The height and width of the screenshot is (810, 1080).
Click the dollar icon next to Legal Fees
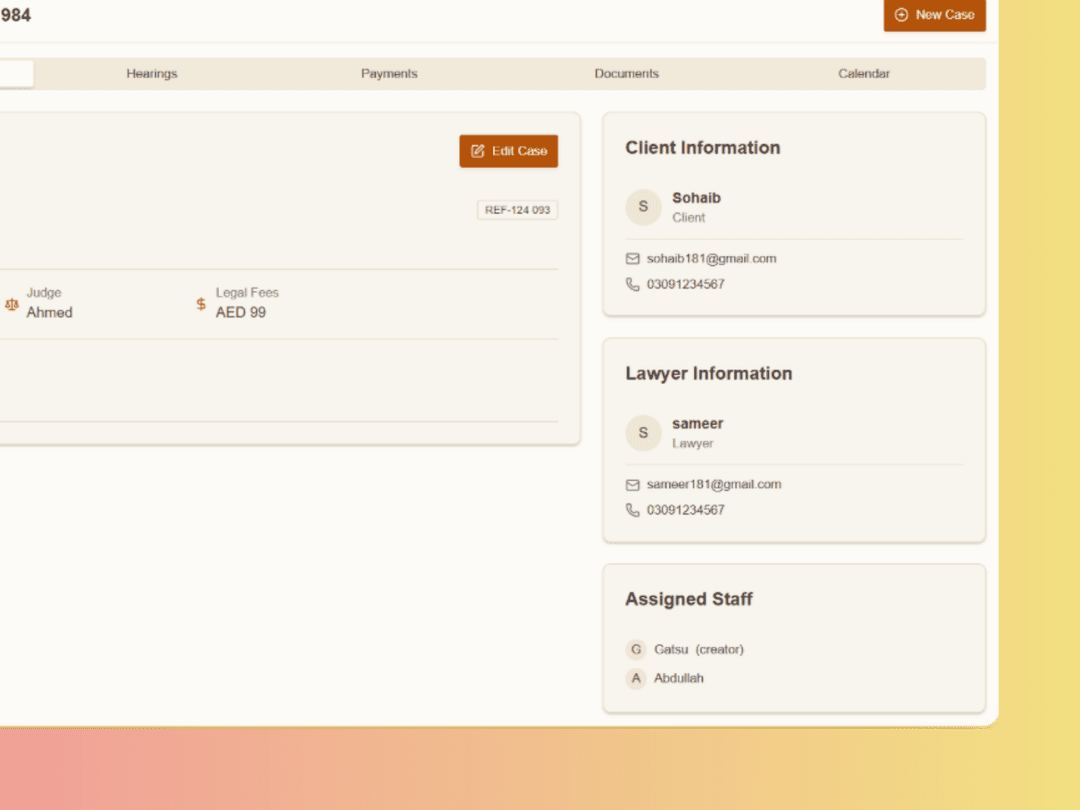pos(199,304)
